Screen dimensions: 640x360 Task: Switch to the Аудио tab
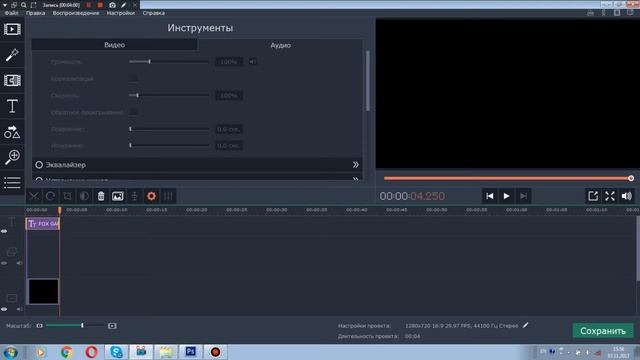[x=280, y=45]
